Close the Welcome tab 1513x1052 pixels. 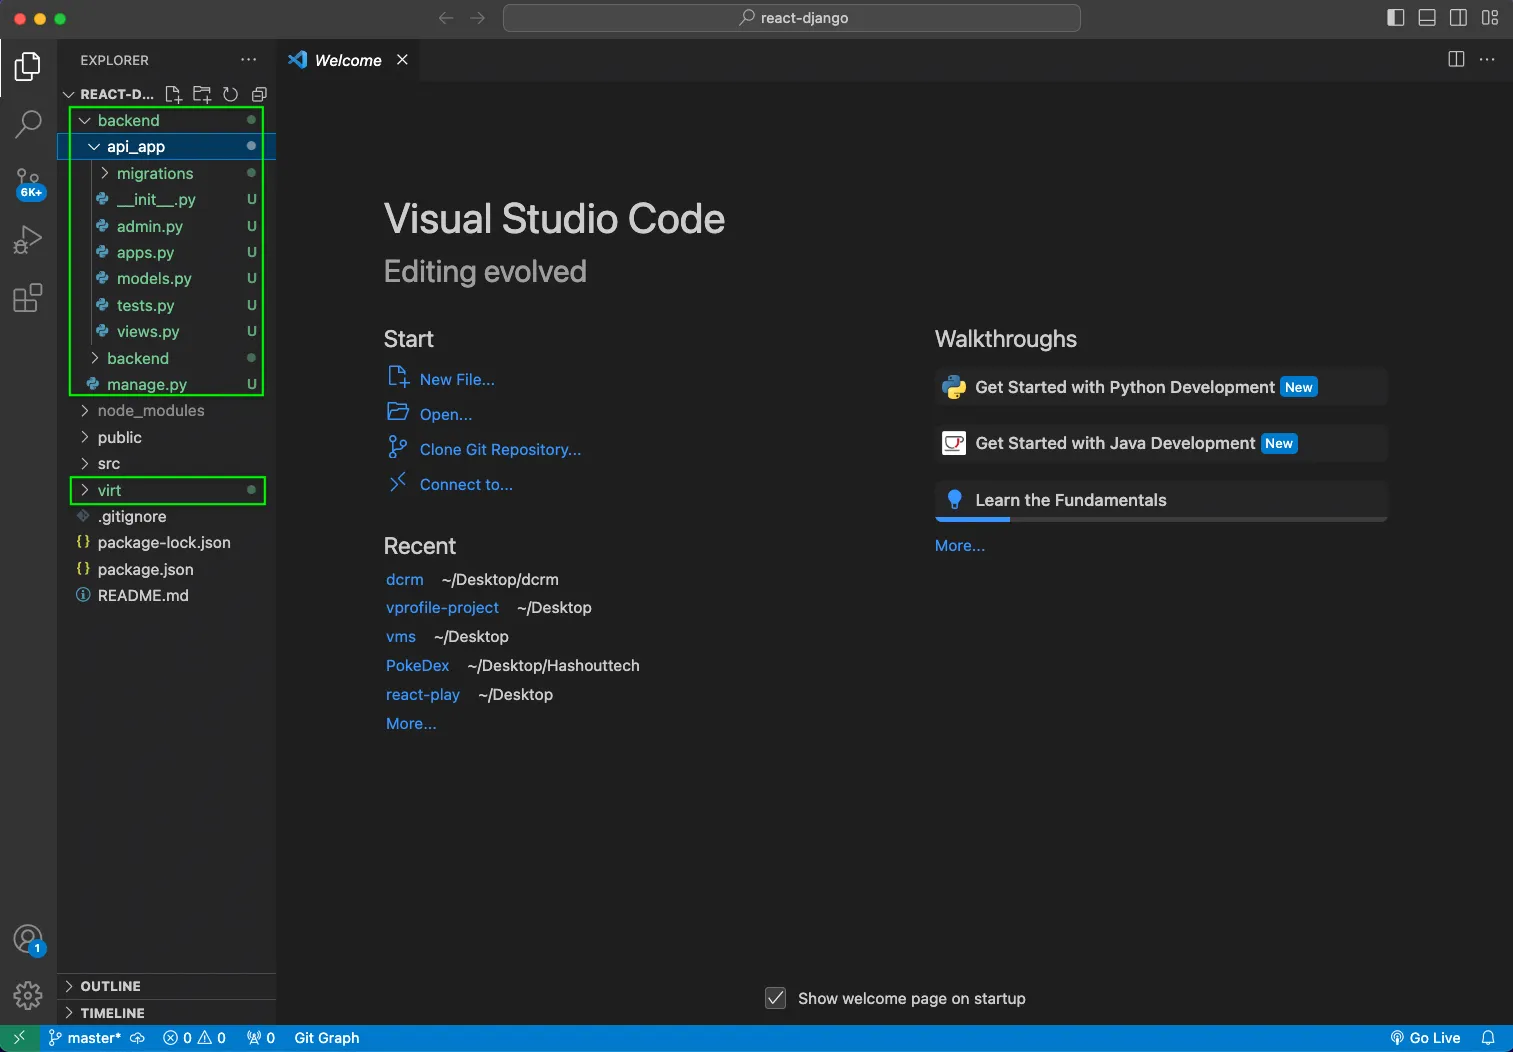click(402, 60)
